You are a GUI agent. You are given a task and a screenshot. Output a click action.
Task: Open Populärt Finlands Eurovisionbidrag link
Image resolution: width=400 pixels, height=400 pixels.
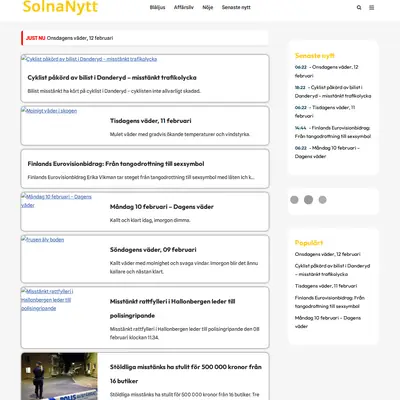point(330,302)
